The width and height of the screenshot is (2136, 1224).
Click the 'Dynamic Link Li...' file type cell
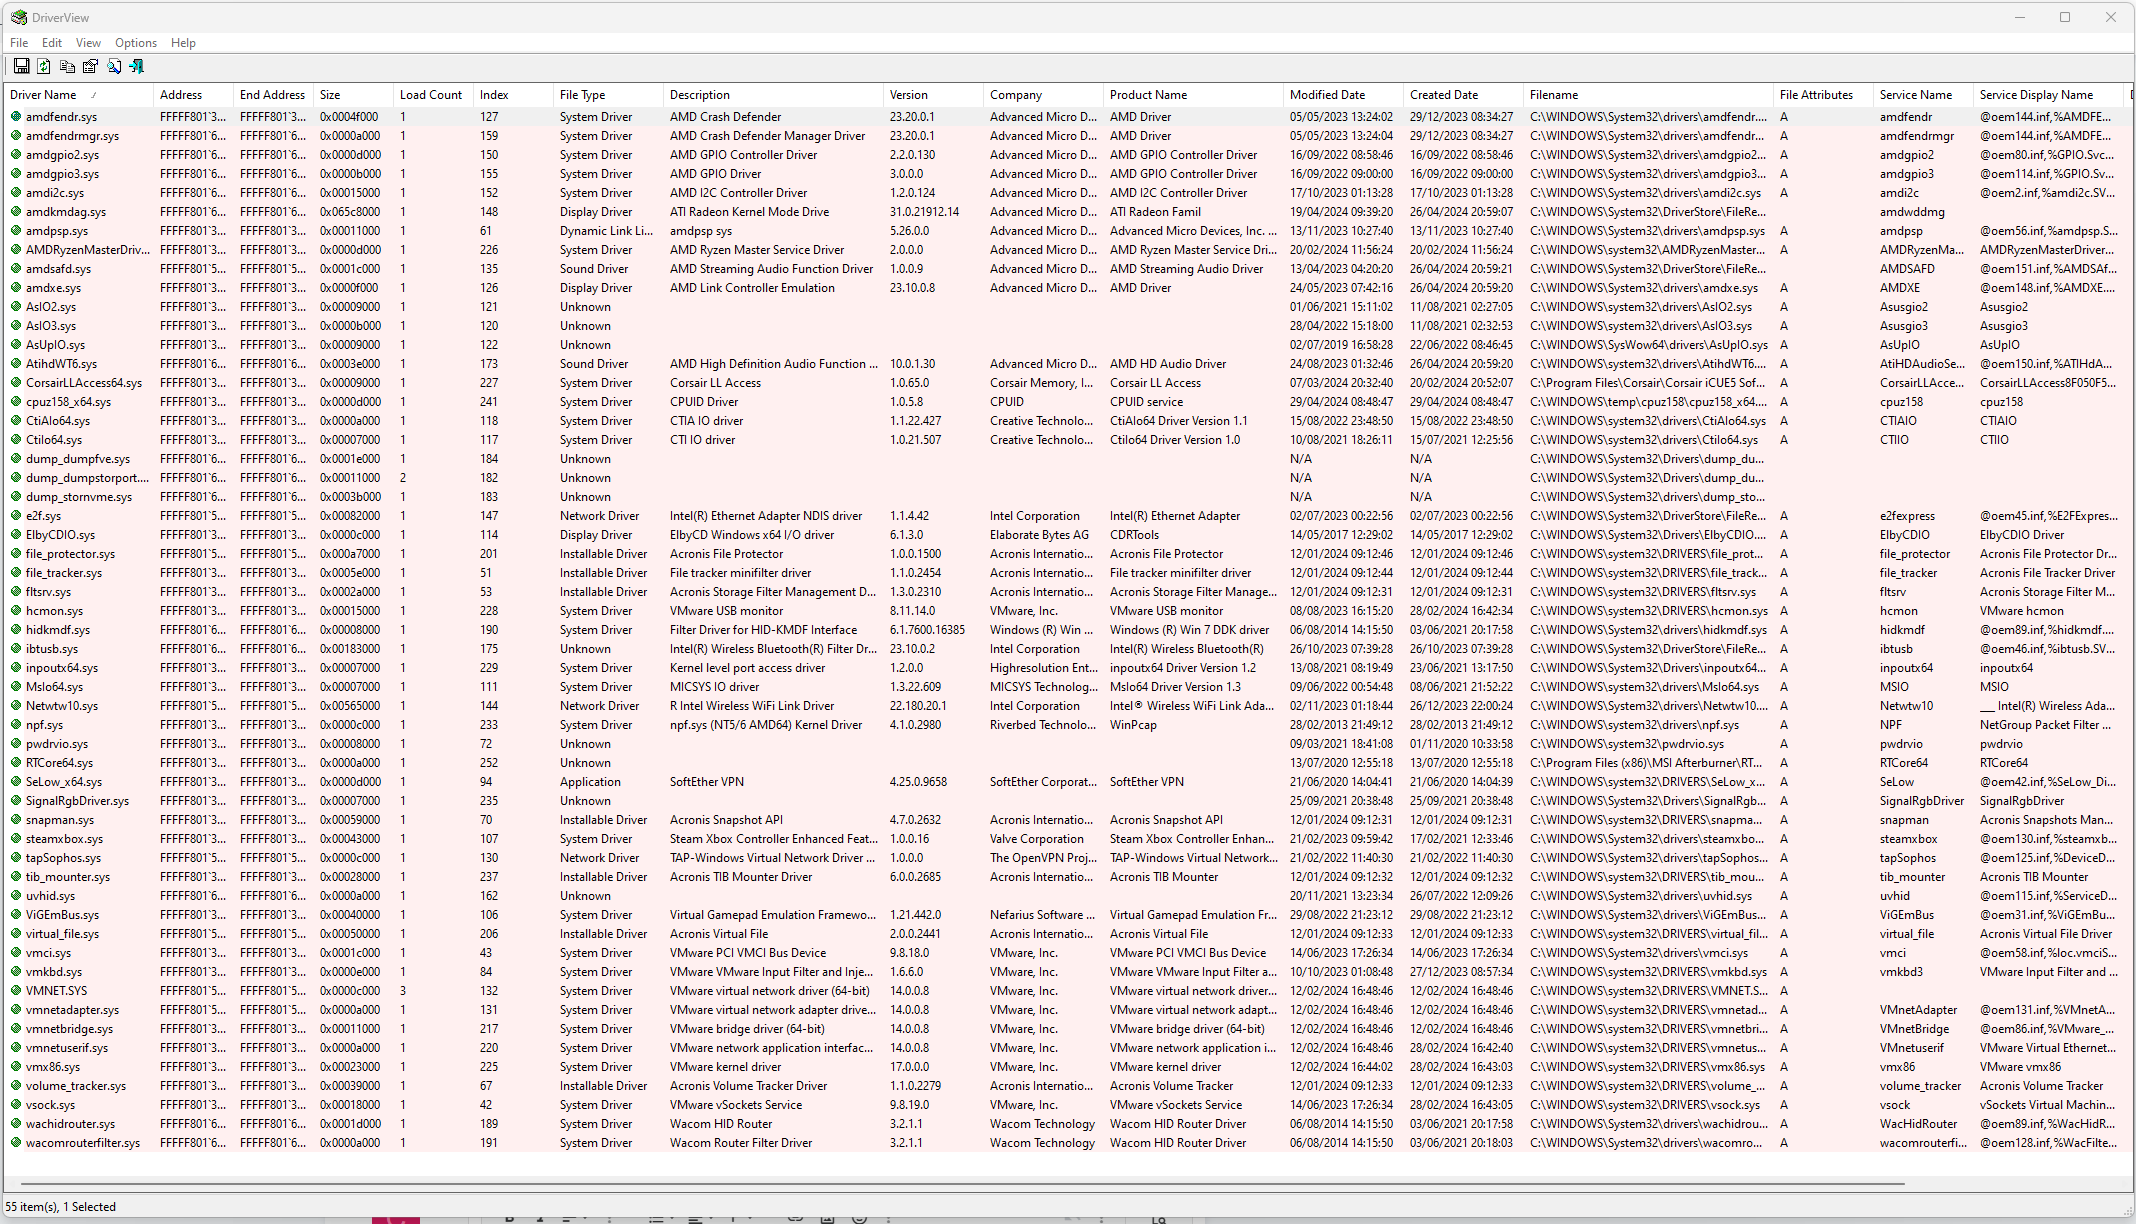pos(606,230)
